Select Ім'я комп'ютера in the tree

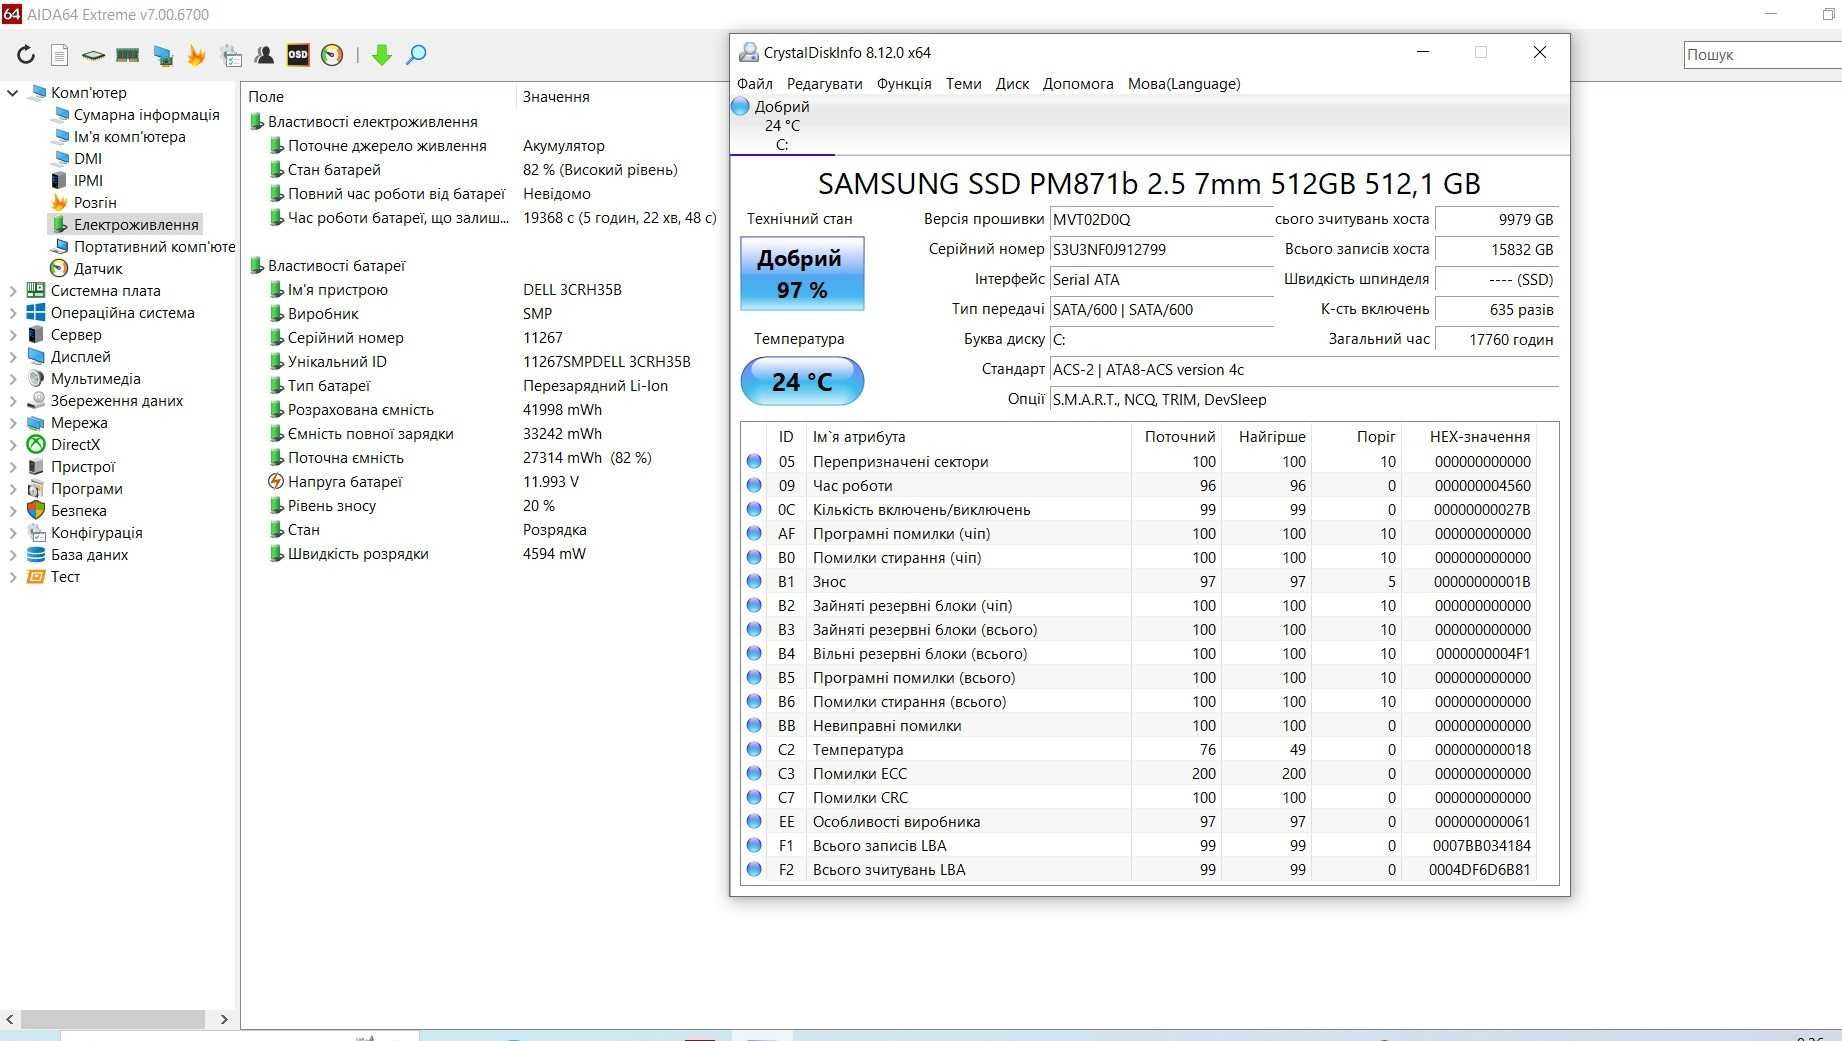tap(129, 137)
